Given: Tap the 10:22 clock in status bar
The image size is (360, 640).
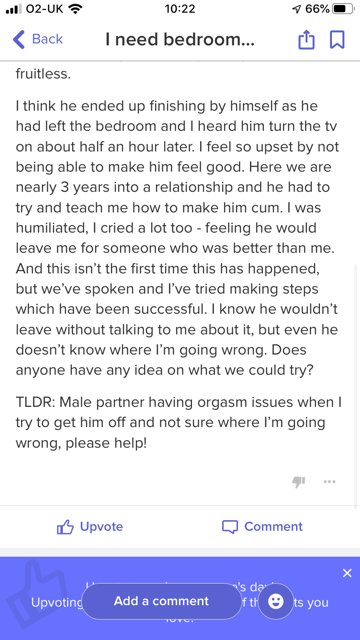Looking at the screenshot, I should [180, 9].
